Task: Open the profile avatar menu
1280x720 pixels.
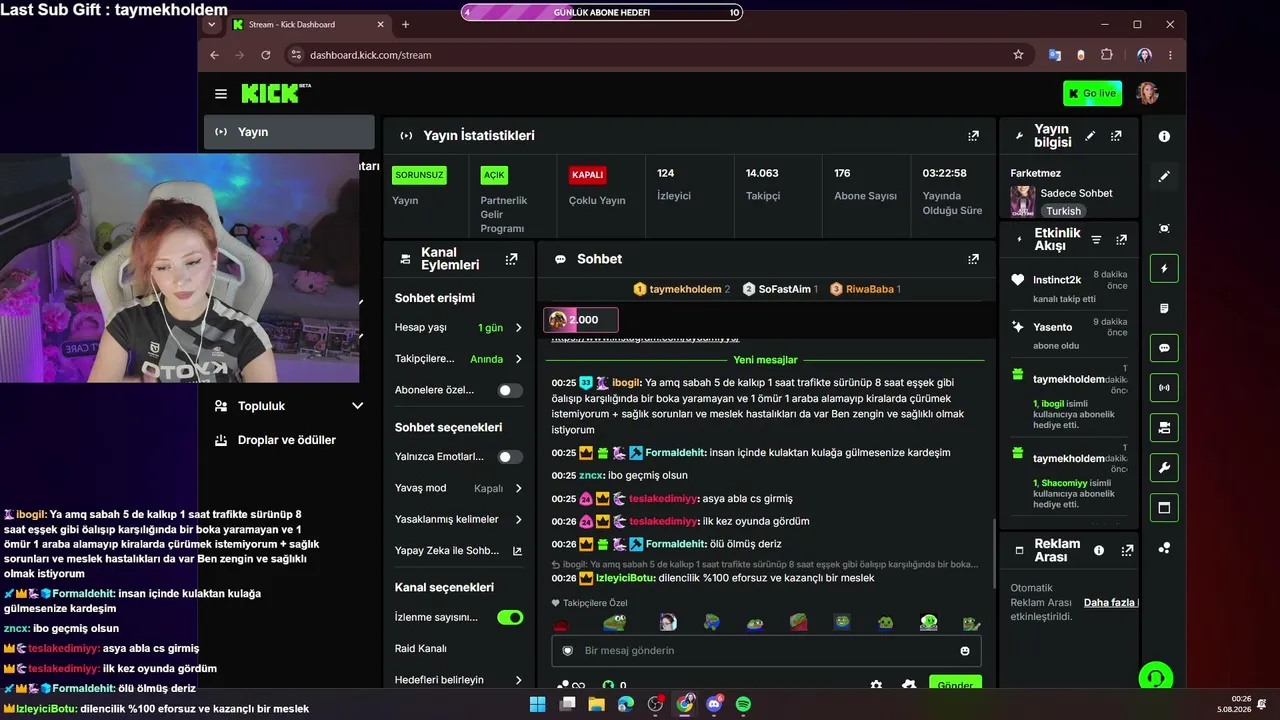Action: pyautogui.click(x=1147, y=94)
